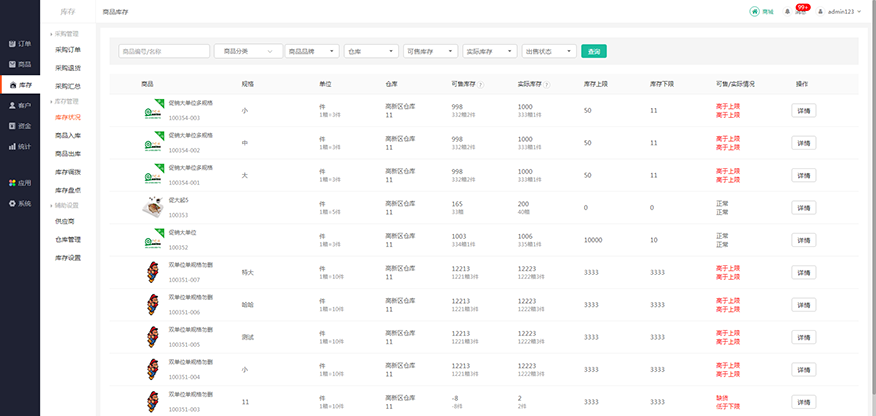Expand the 商品分类 category dropdown
Screen dimensions: 876x416
pos(247,51)
